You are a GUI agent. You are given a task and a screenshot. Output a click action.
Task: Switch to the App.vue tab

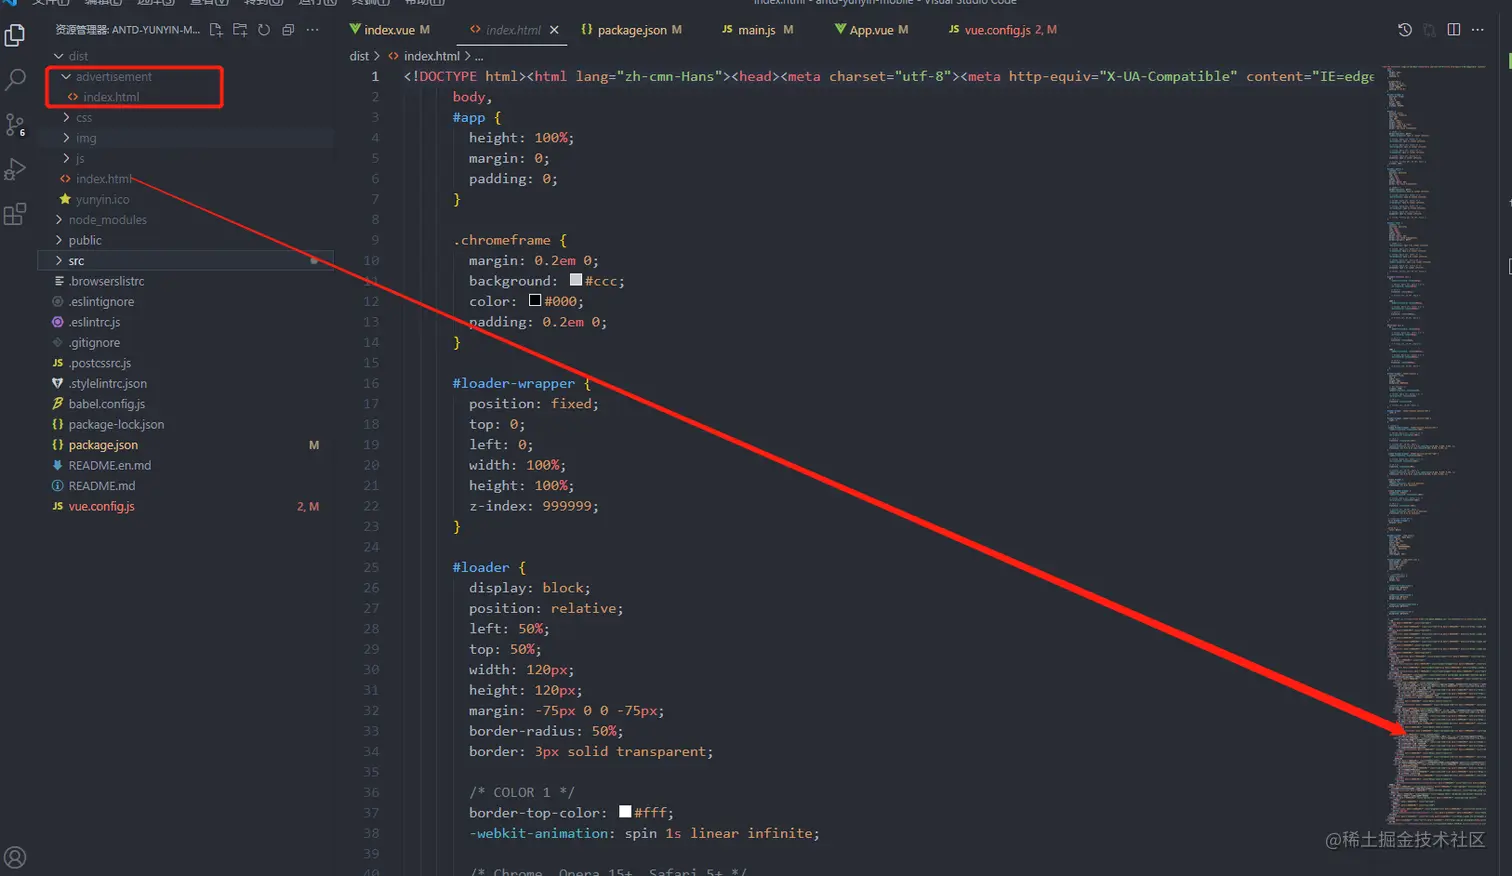click(x=871, y=30)
